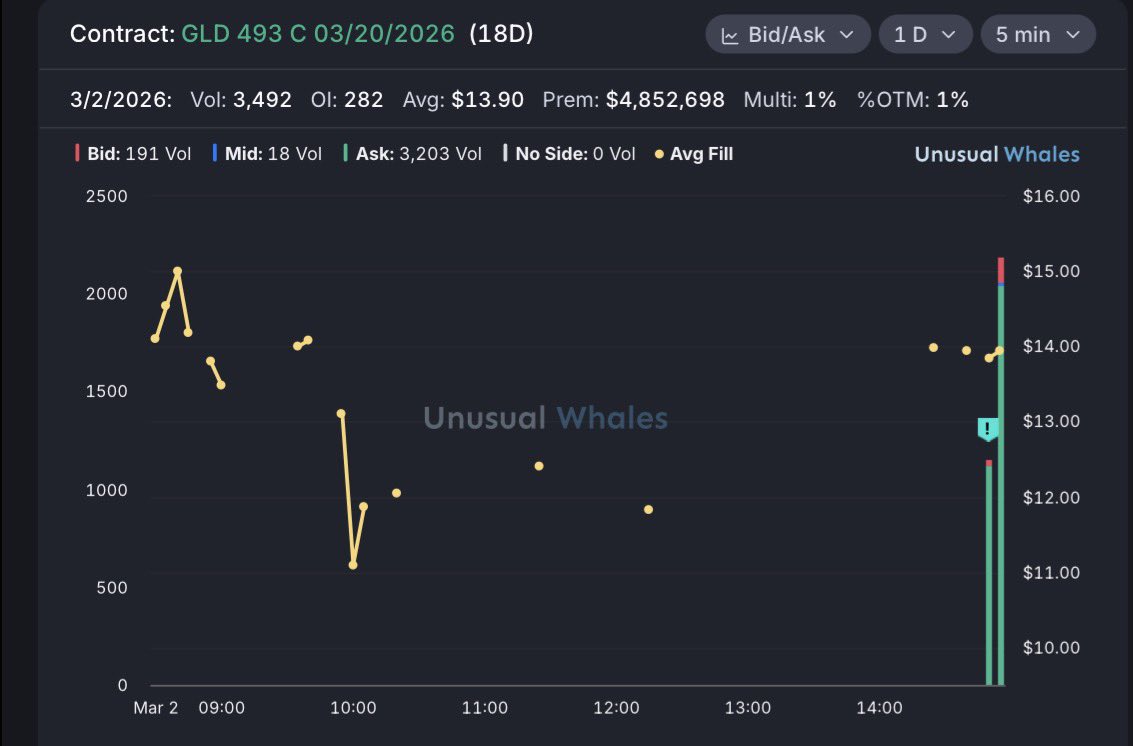Screen dimensions: 1133x746
Task: Open the 1 D range dropdown
Action: [x=925, y=34]
